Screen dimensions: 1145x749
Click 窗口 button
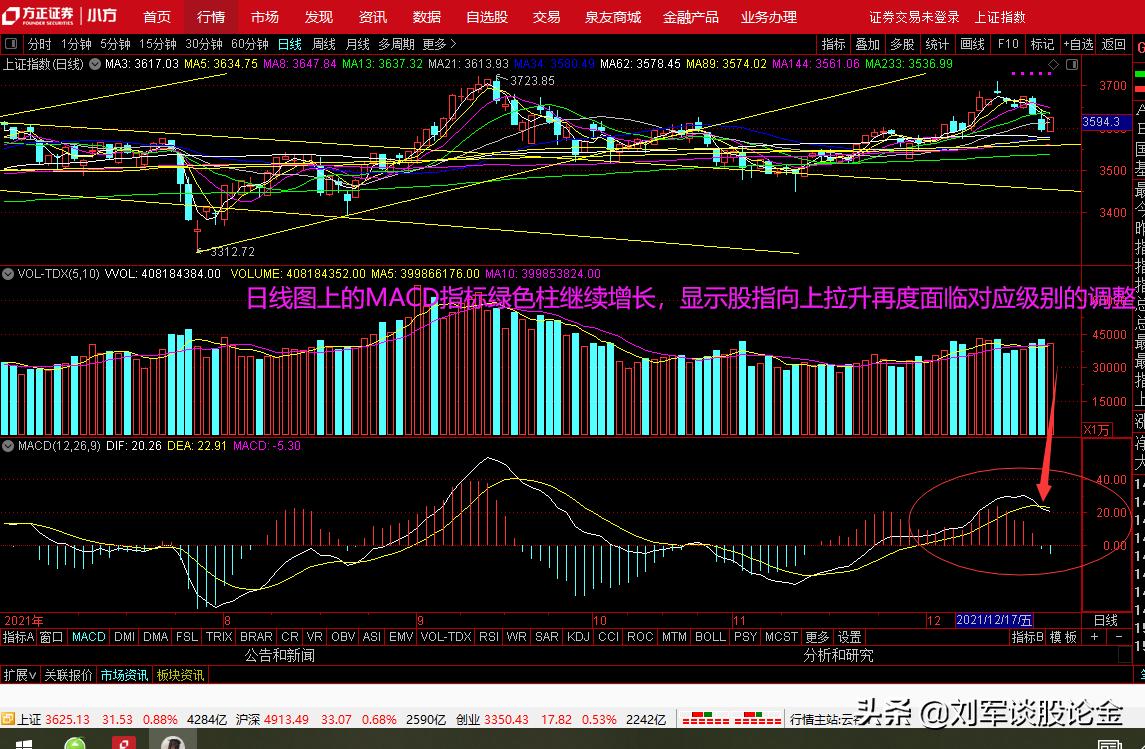coord(51,637)
